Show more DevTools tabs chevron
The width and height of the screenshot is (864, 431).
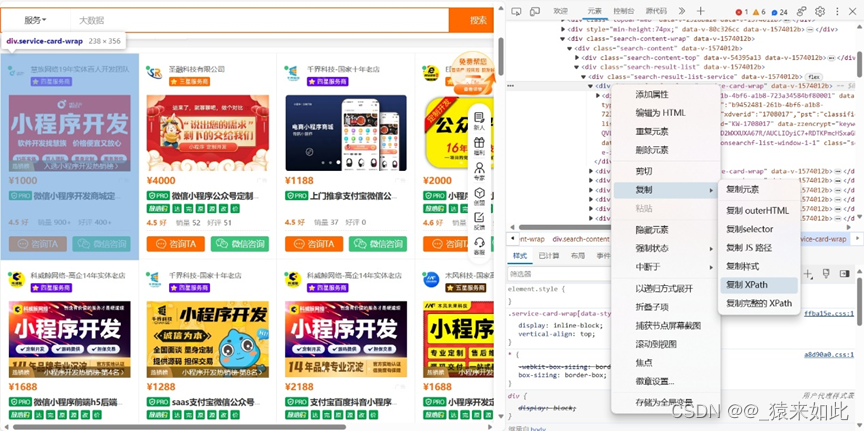tap(682, 11)
